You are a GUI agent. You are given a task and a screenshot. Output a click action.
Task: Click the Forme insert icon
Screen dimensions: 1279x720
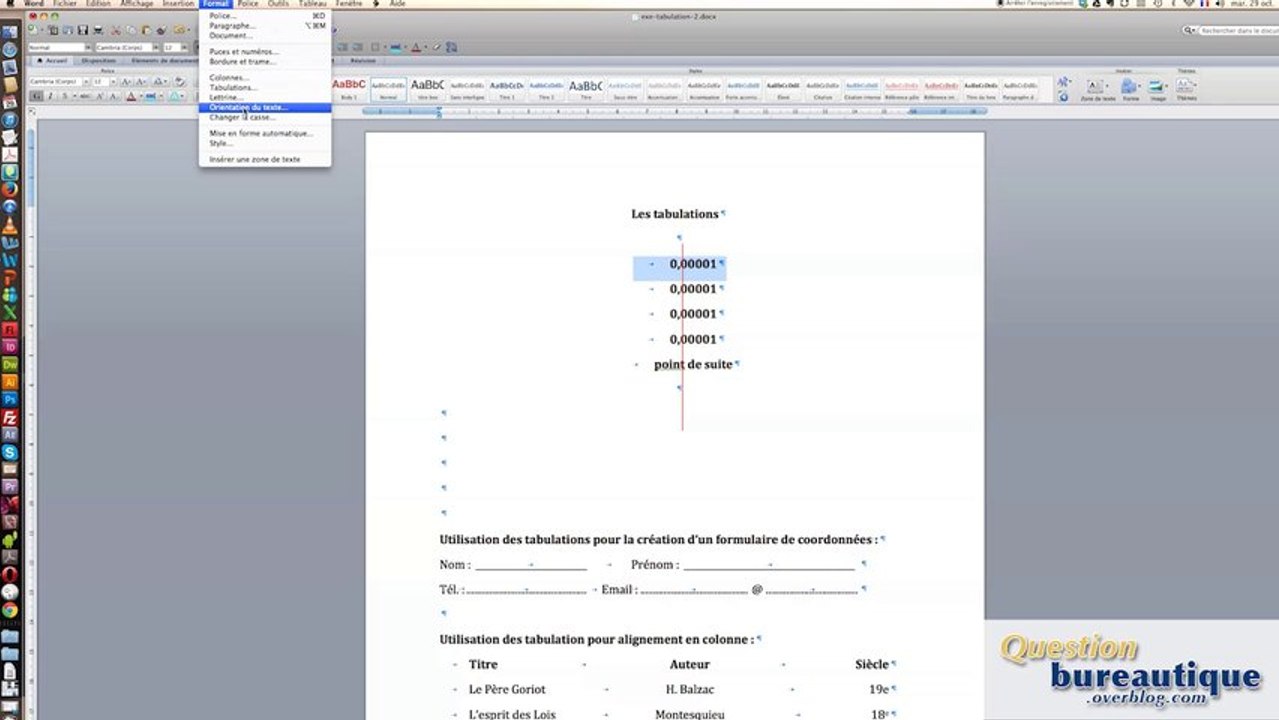[x=1131, y=89]
